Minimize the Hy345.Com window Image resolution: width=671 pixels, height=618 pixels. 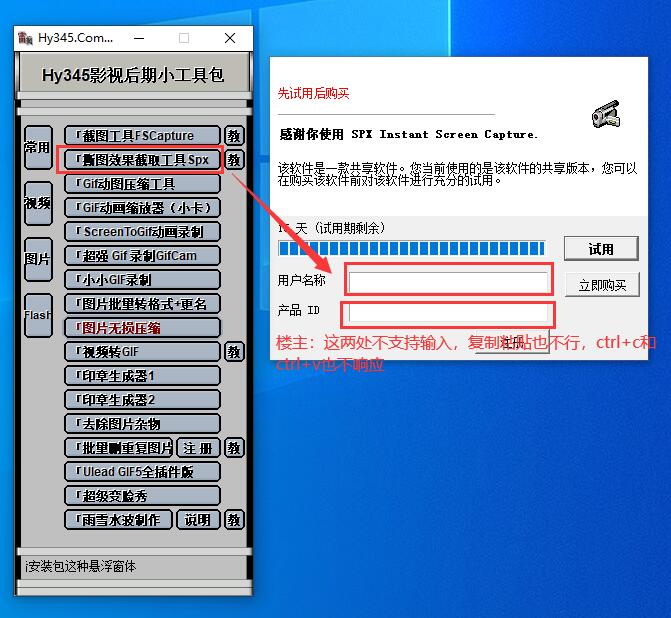(x=139, y=38)
